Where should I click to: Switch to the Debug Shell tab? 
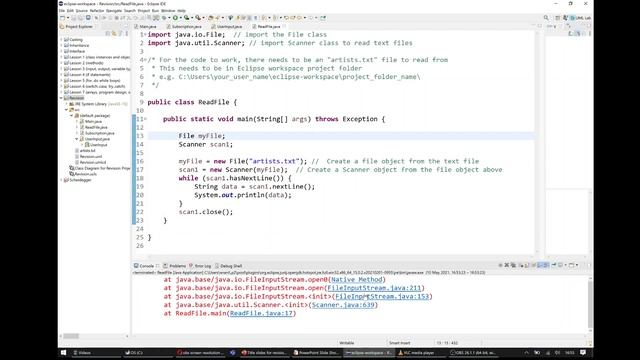pos(229,266)
